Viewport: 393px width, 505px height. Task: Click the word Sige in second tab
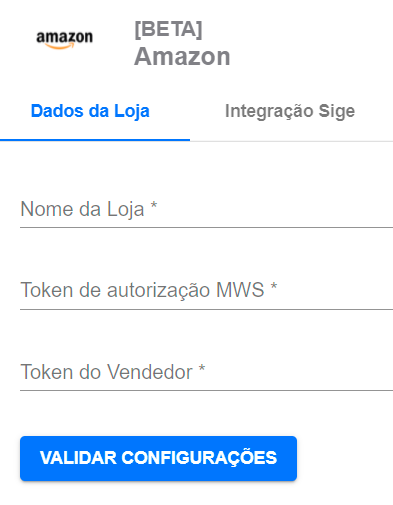(x=337, y=112)
